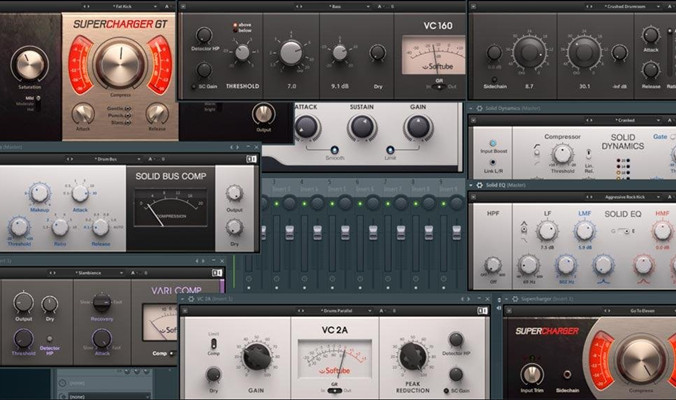Click the Vari Comp view-size icon
The image size is (676, 400).
pyautogui.click(x=217, y=273)
